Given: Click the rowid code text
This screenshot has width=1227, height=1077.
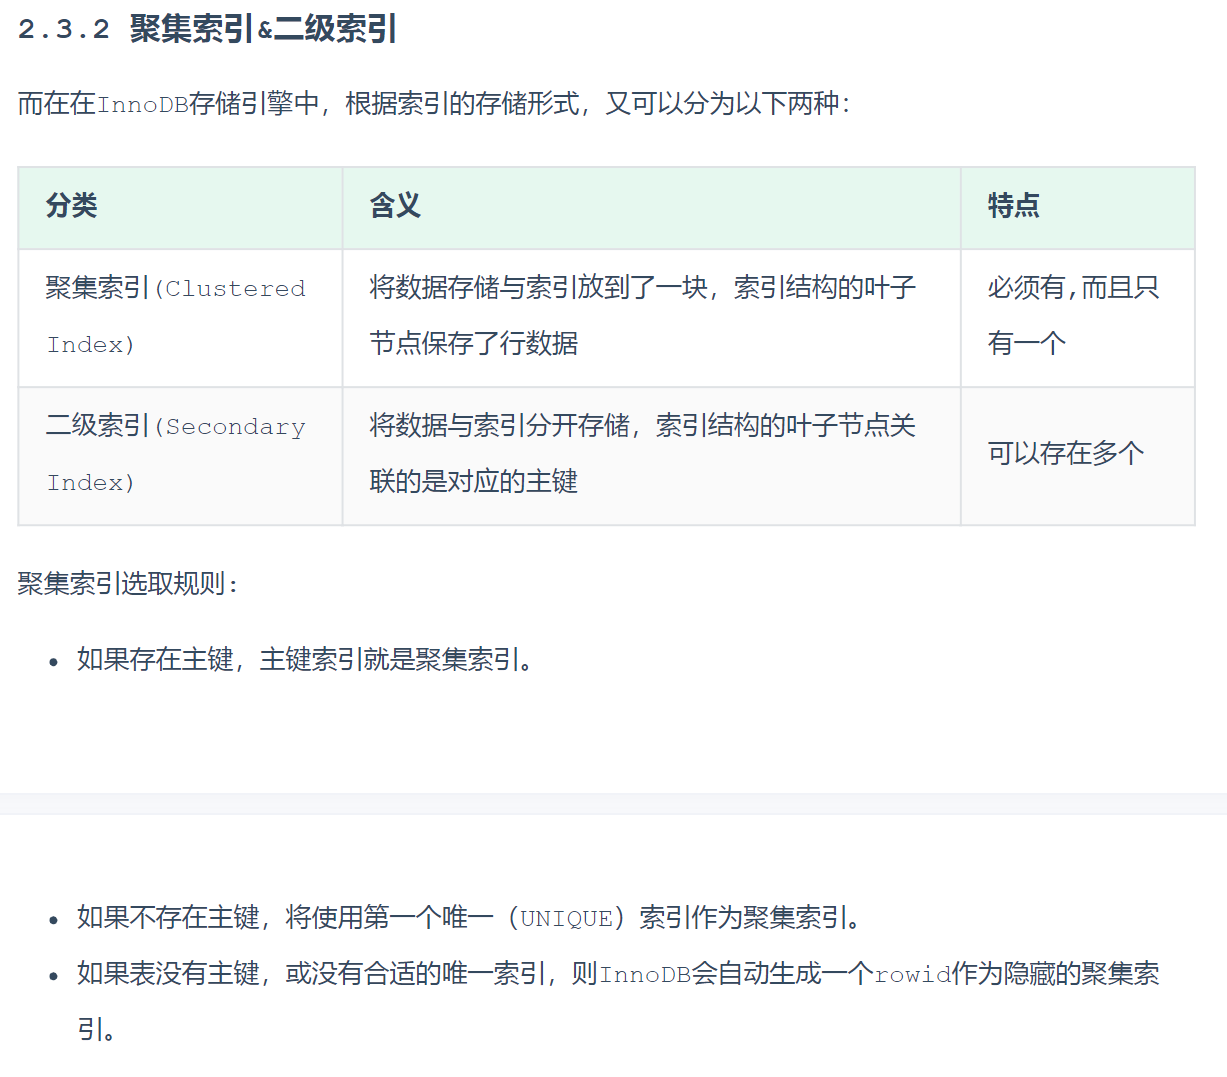Looking at the screenshot, I should click(912, 975).
